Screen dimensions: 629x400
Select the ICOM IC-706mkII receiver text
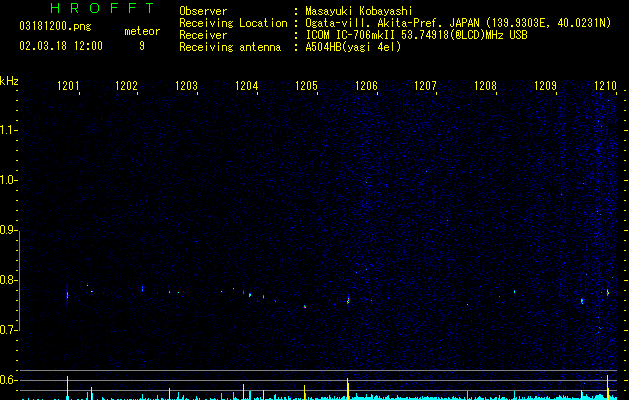tap(352, 35)
